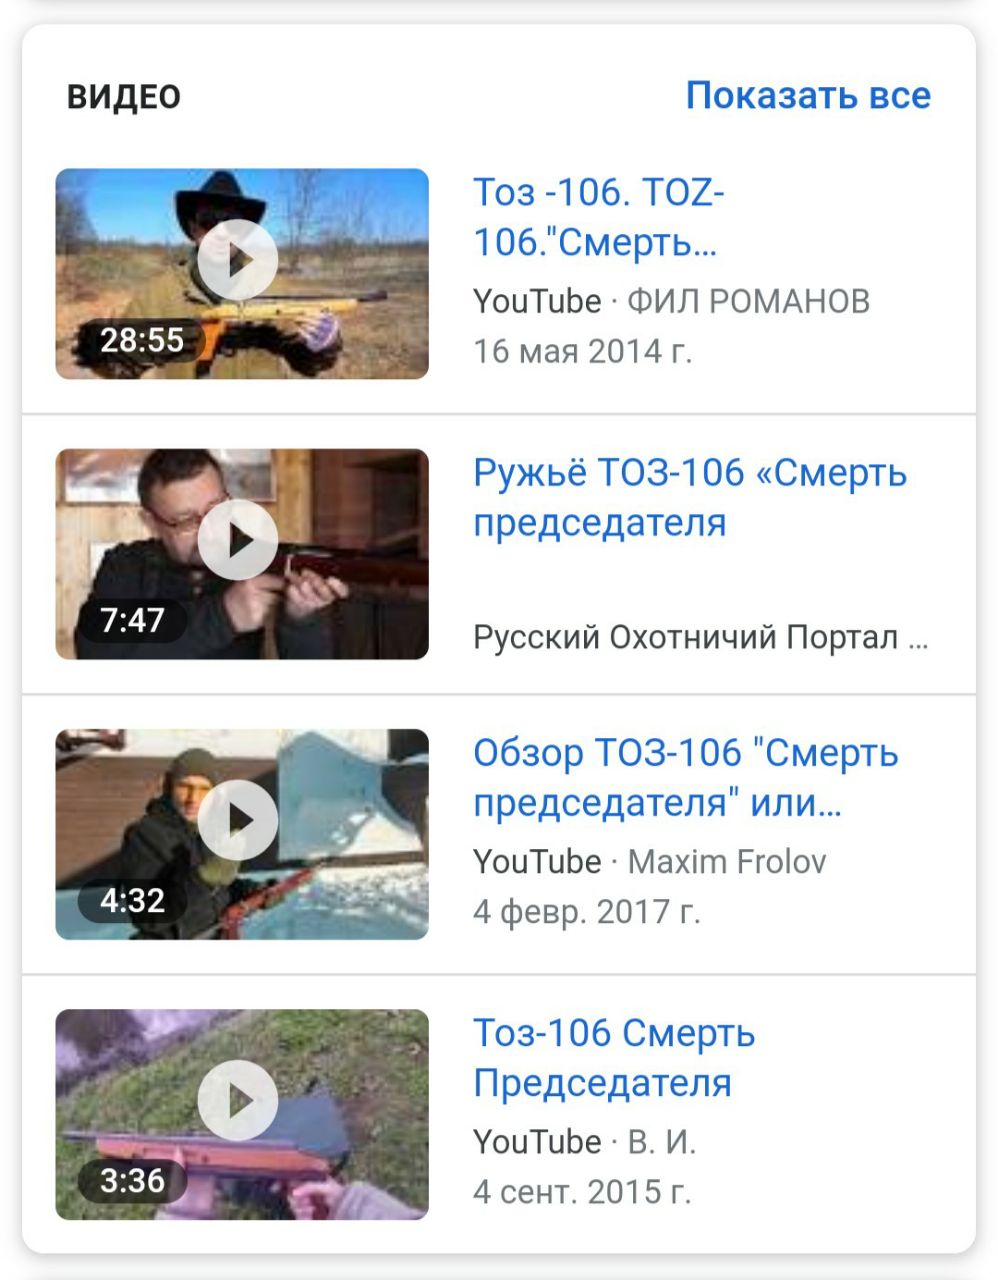This screenshot has height=1280, width=998.
Task: Click the 28:55 duration badge
Action: [x=142, y=340]
